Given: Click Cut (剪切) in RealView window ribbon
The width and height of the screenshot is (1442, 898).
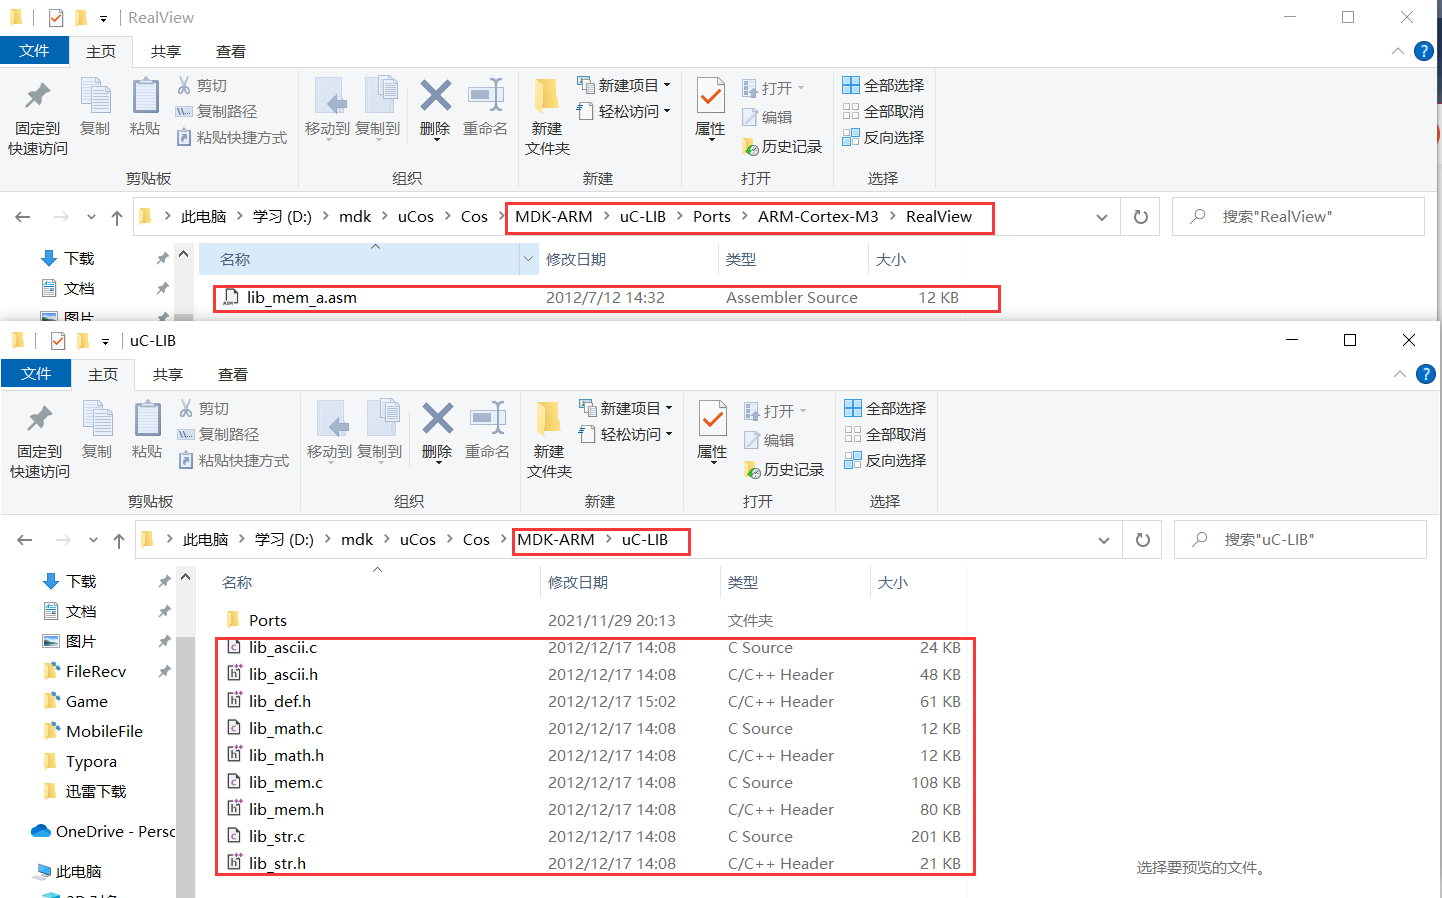Looking at the screenshot, I should click(x=203, y=85).
